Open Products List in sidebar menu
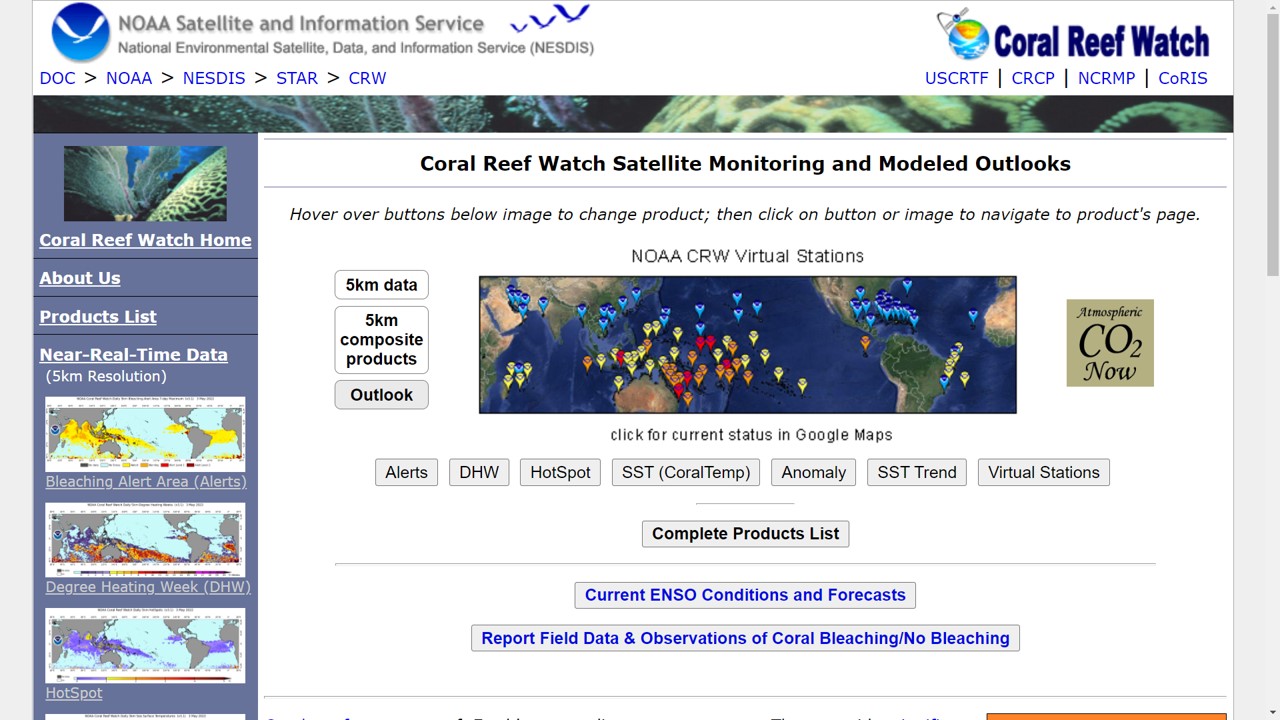Viewport: 1280px width, 720px height. point(98,317)
